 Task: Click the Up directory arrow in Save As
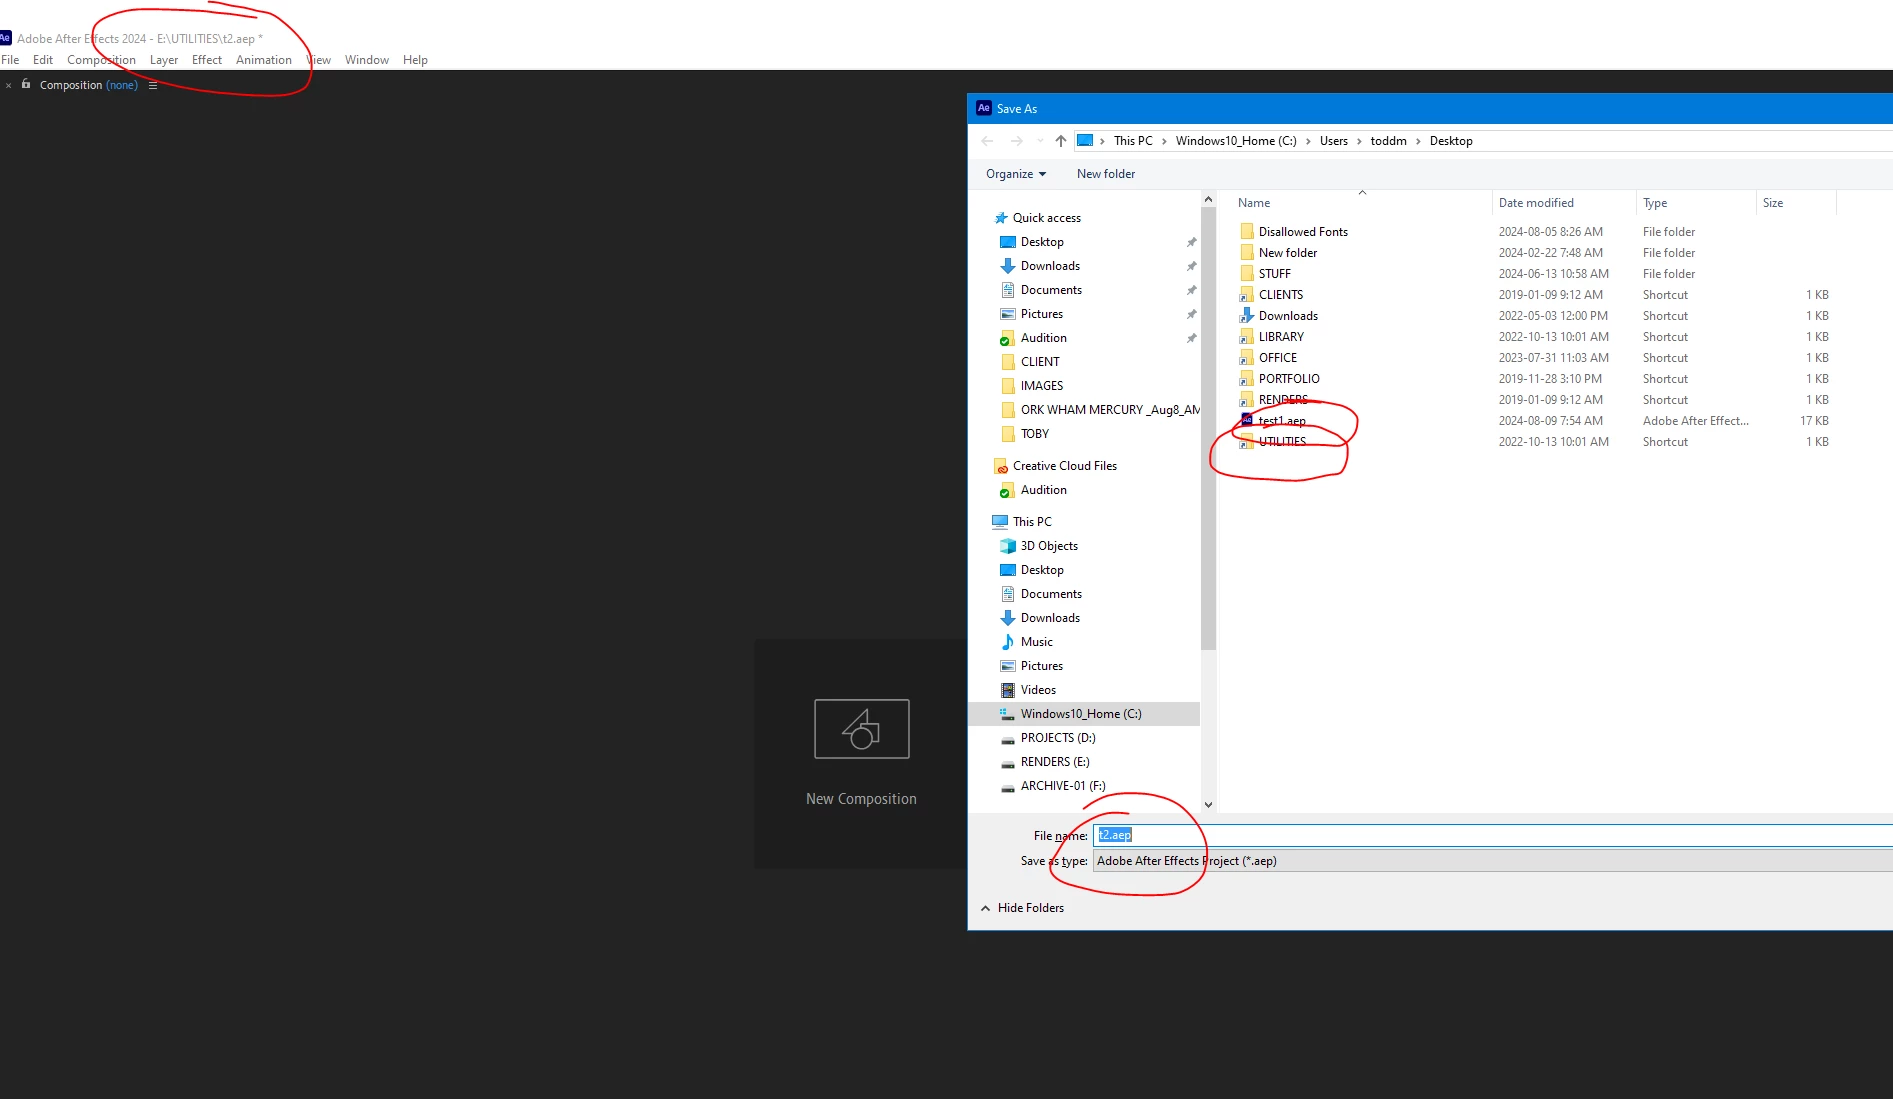[x=1061, y=141]
